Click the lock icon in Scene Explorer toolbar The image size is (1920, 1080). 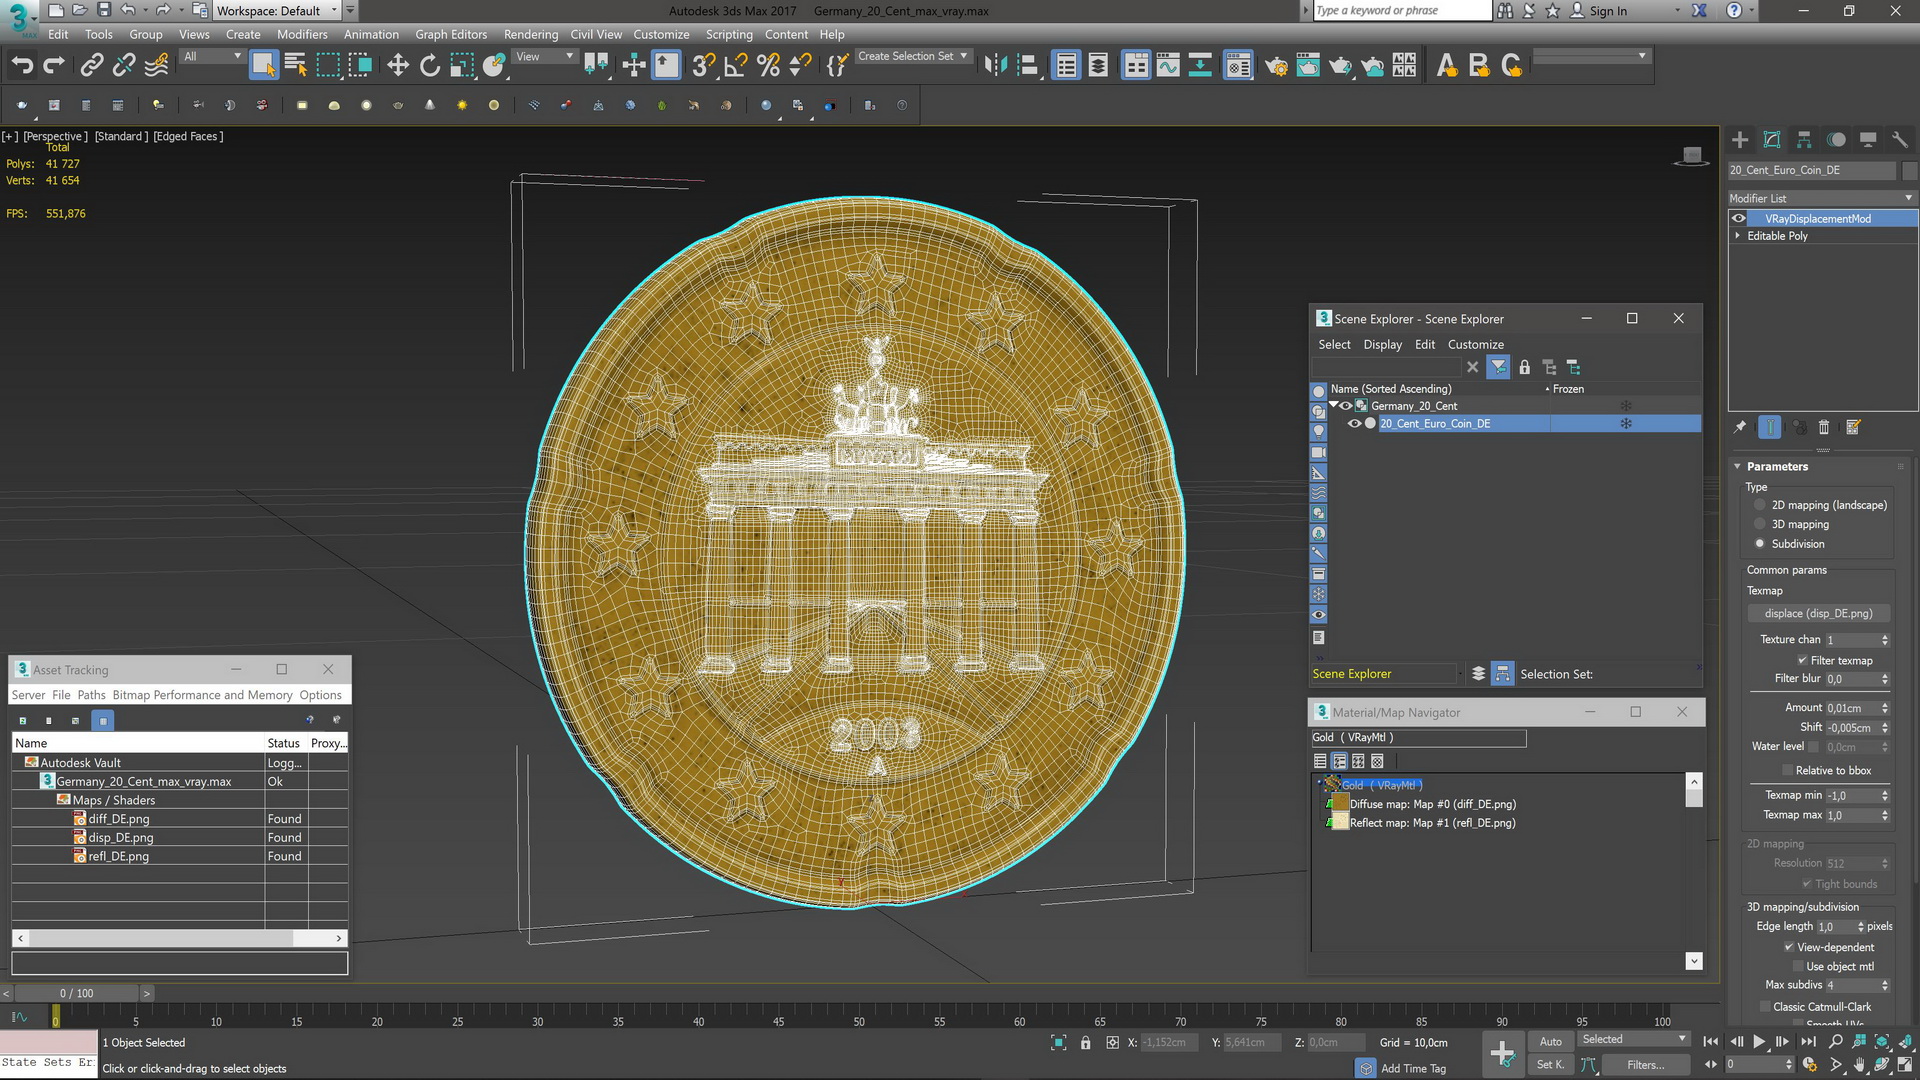pyautogui.click(x=1524, y=368)
